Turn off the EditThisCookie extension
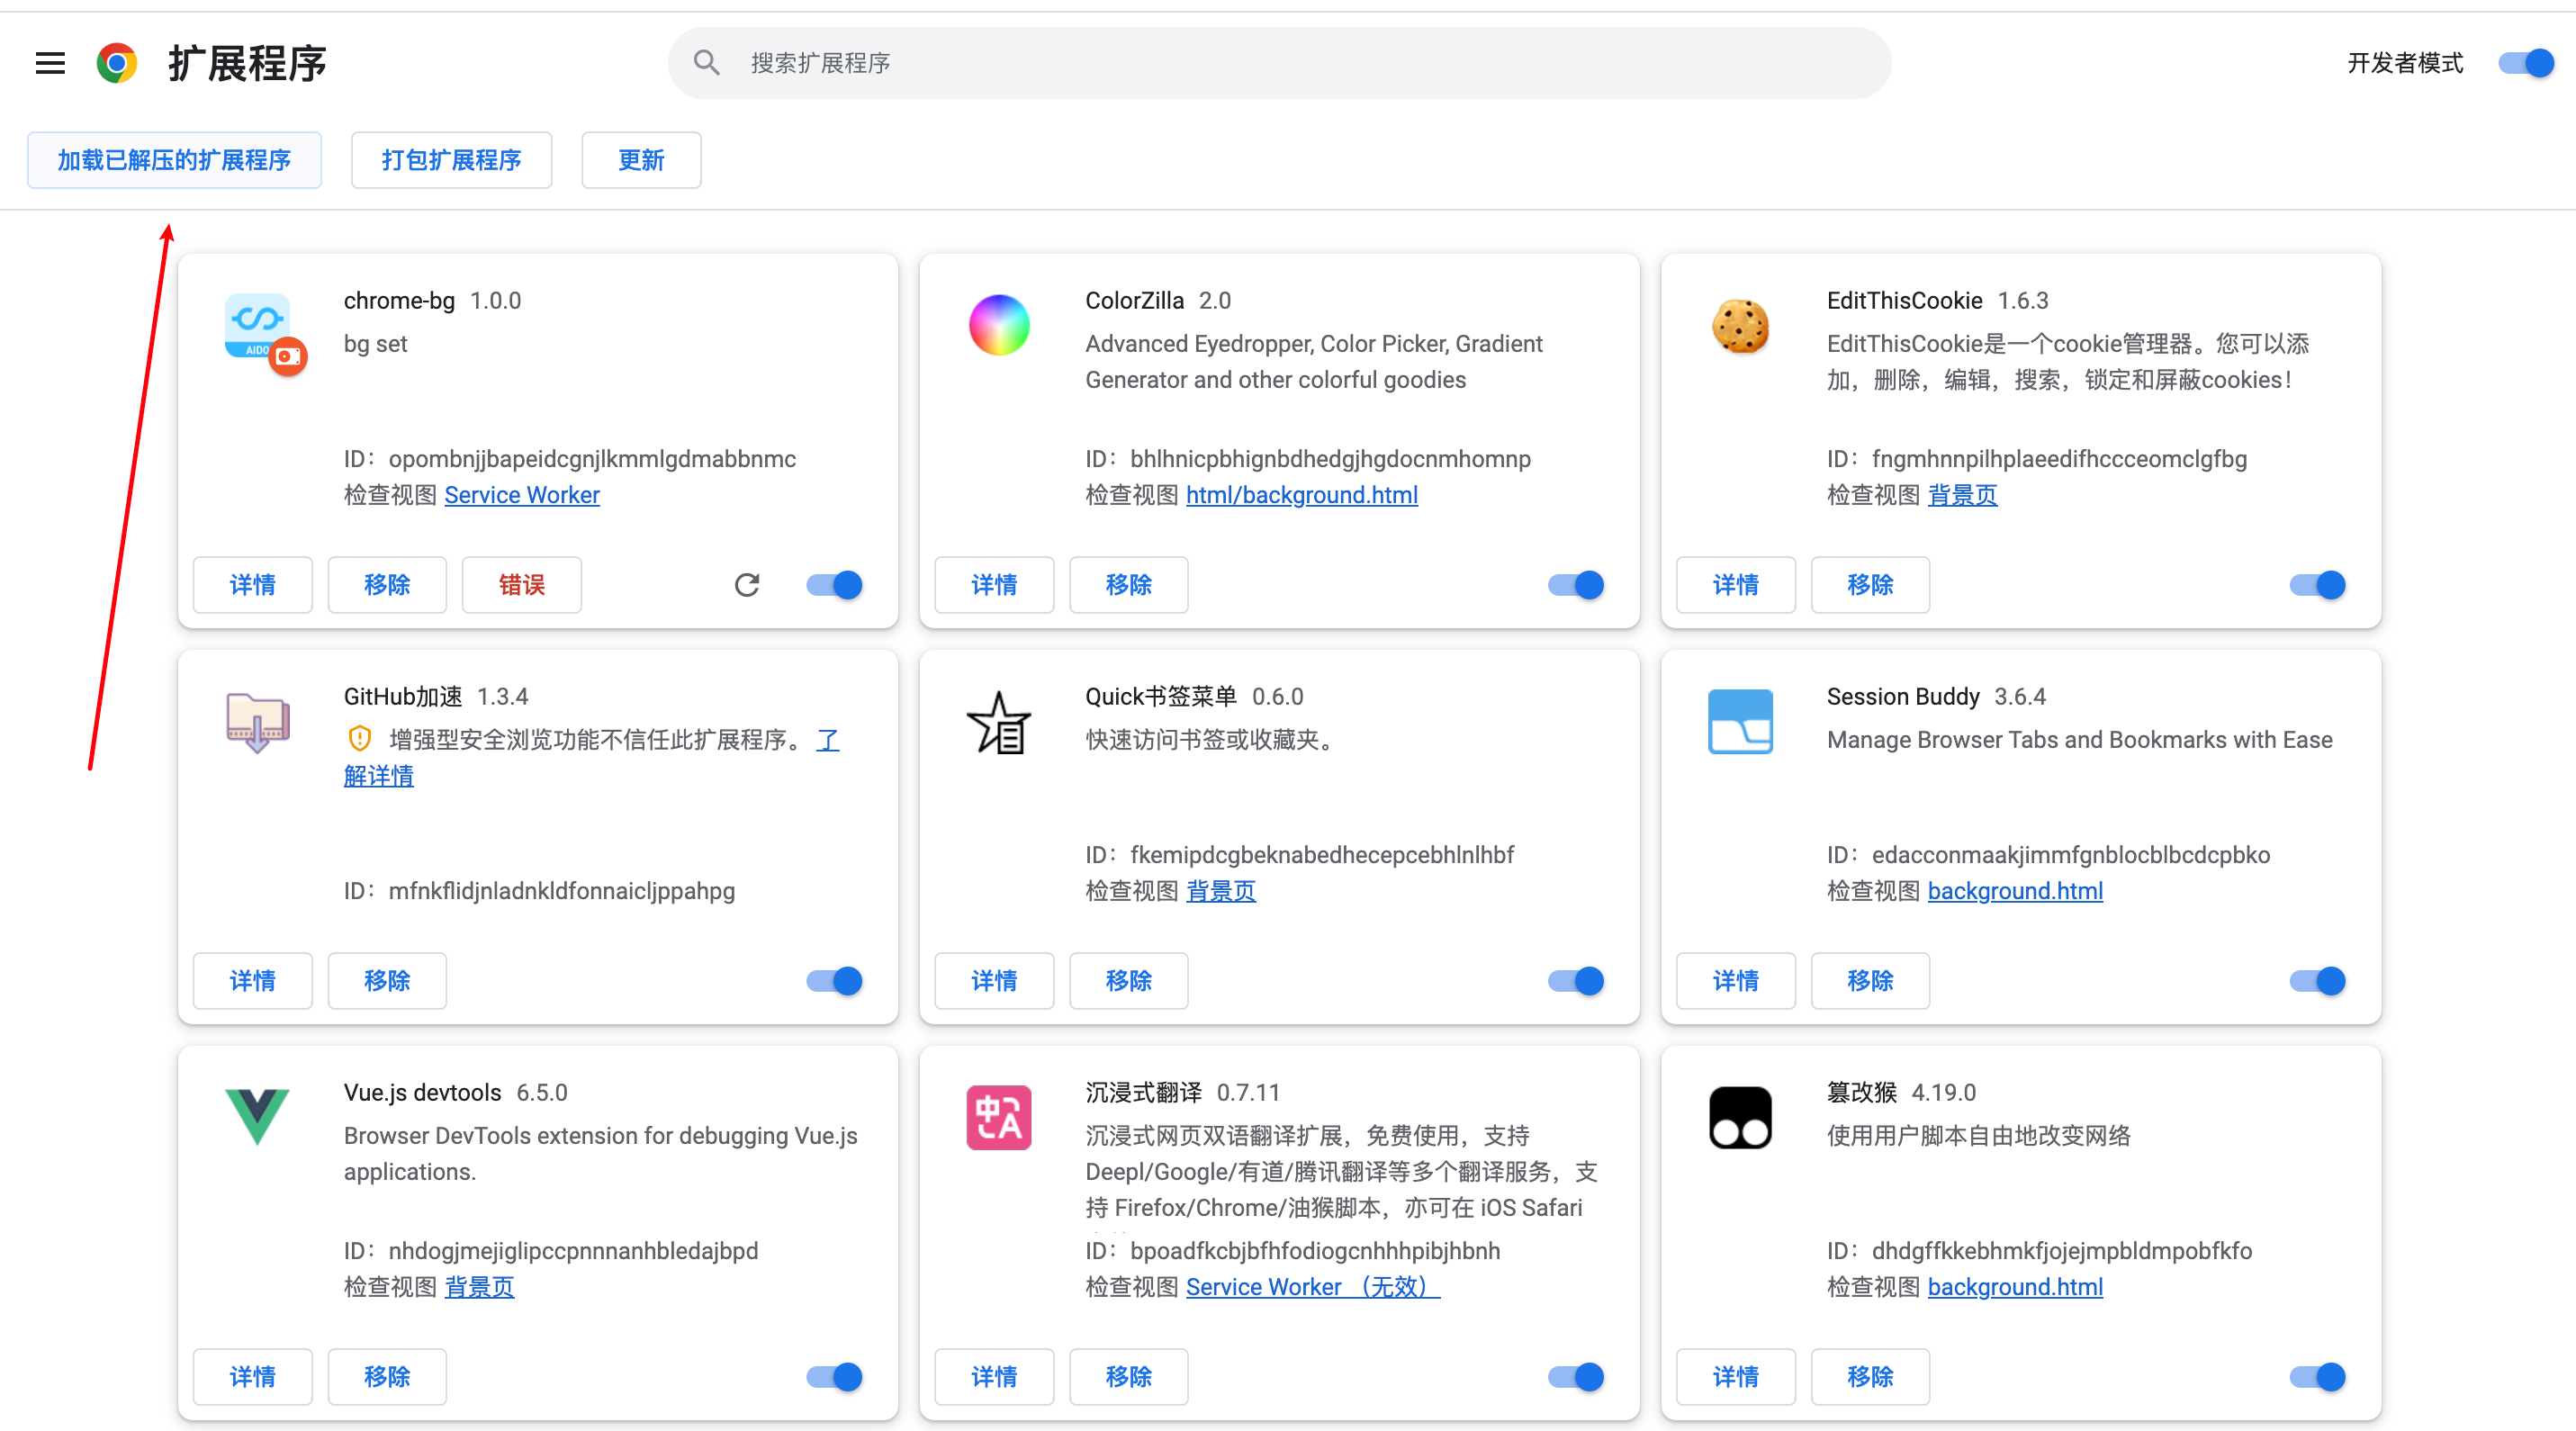 tap(2317, 585)
